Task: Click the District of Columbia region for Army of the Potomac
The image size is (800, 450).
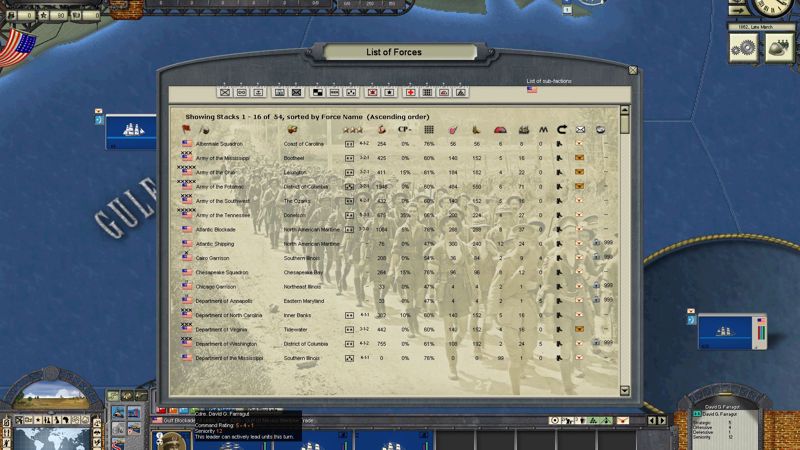Action: 306,187
